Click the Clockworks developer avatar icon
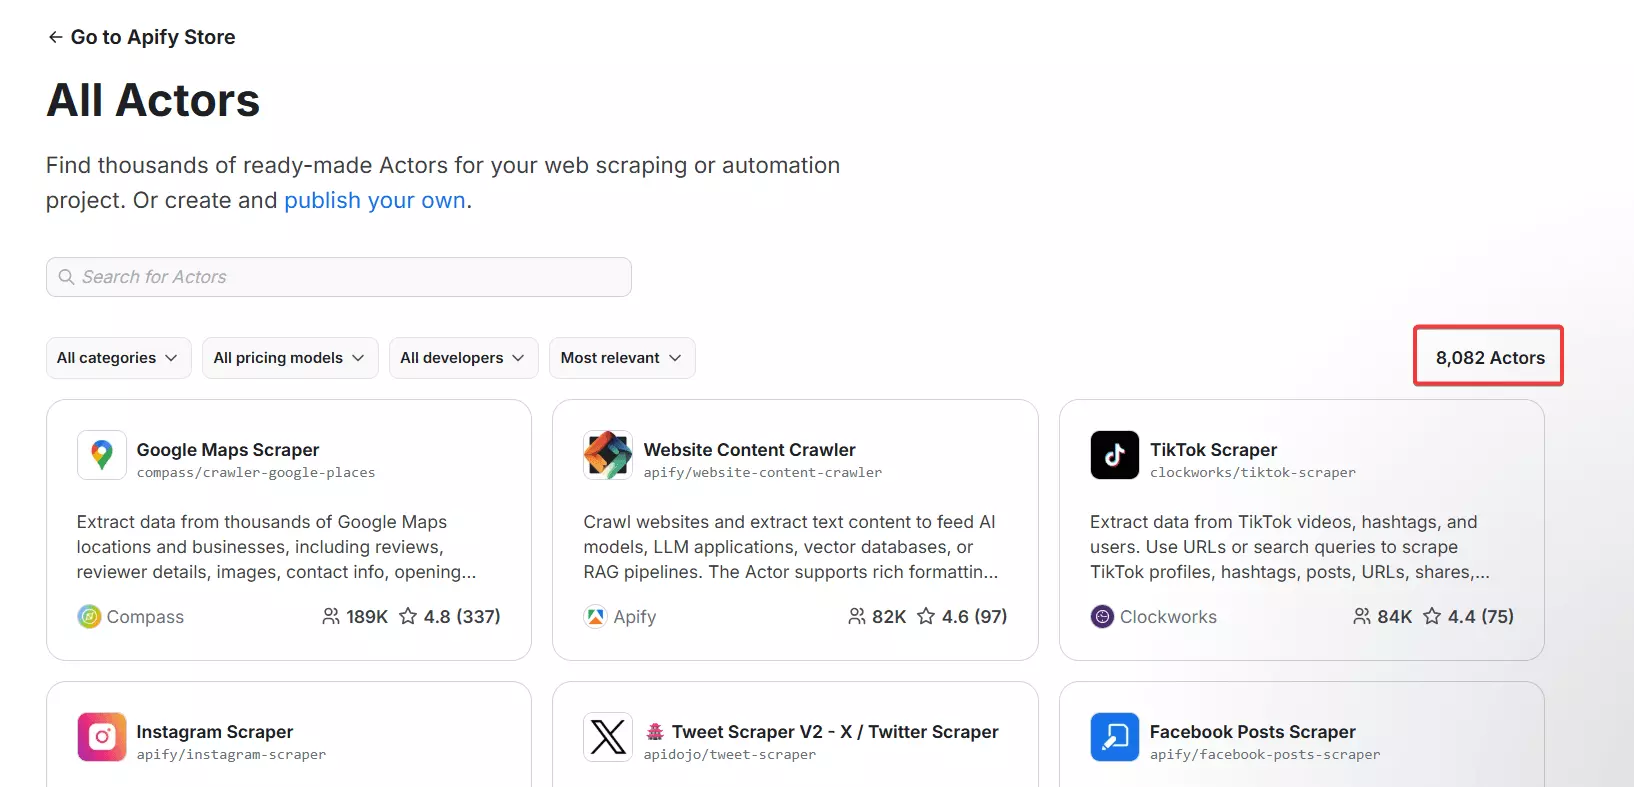 (1102, 617)
